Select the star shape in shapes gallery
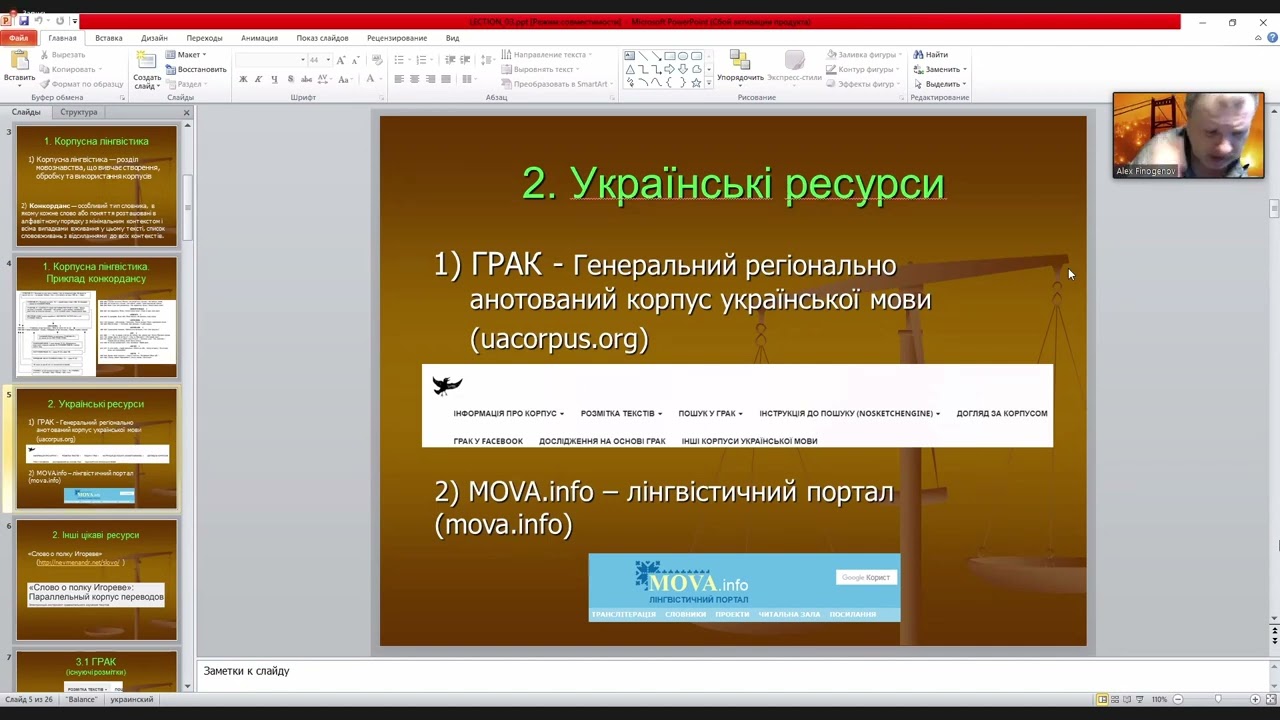This screenshot has height=720, width=1280. tap(696, 83)
